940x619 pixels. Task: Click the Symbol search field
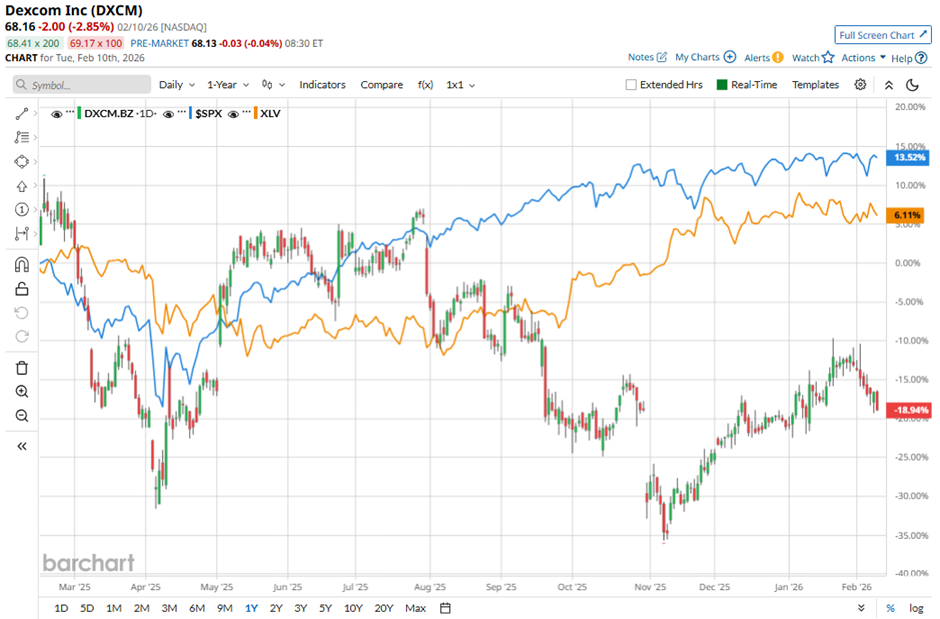(82, 85)
